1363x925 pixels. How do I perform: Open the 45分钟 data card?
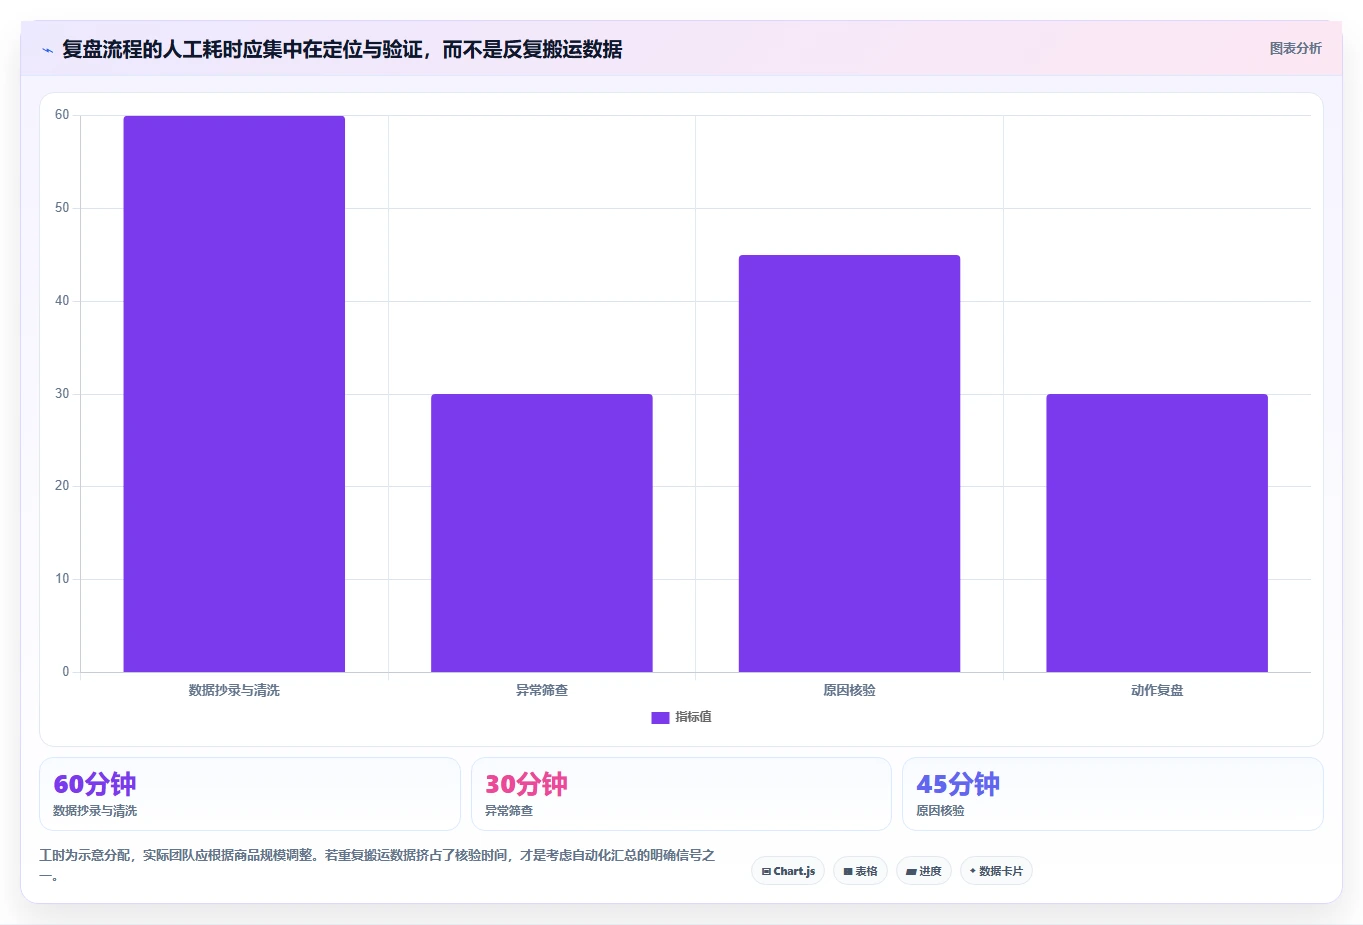click(x=1113, y=794)
